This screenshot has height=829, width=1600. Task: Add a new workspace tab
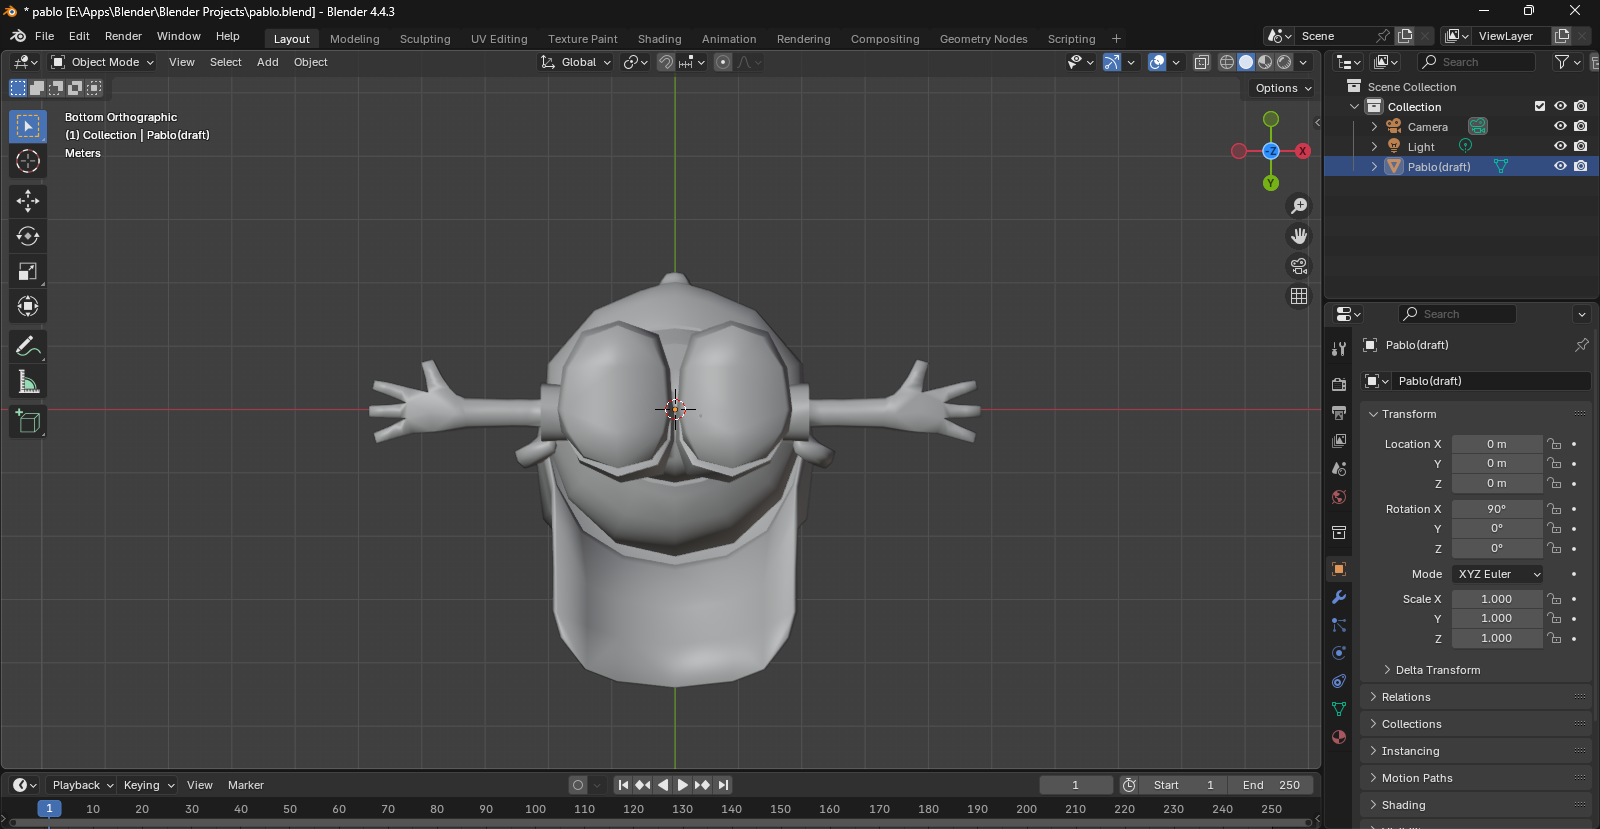coord(1116,39)
